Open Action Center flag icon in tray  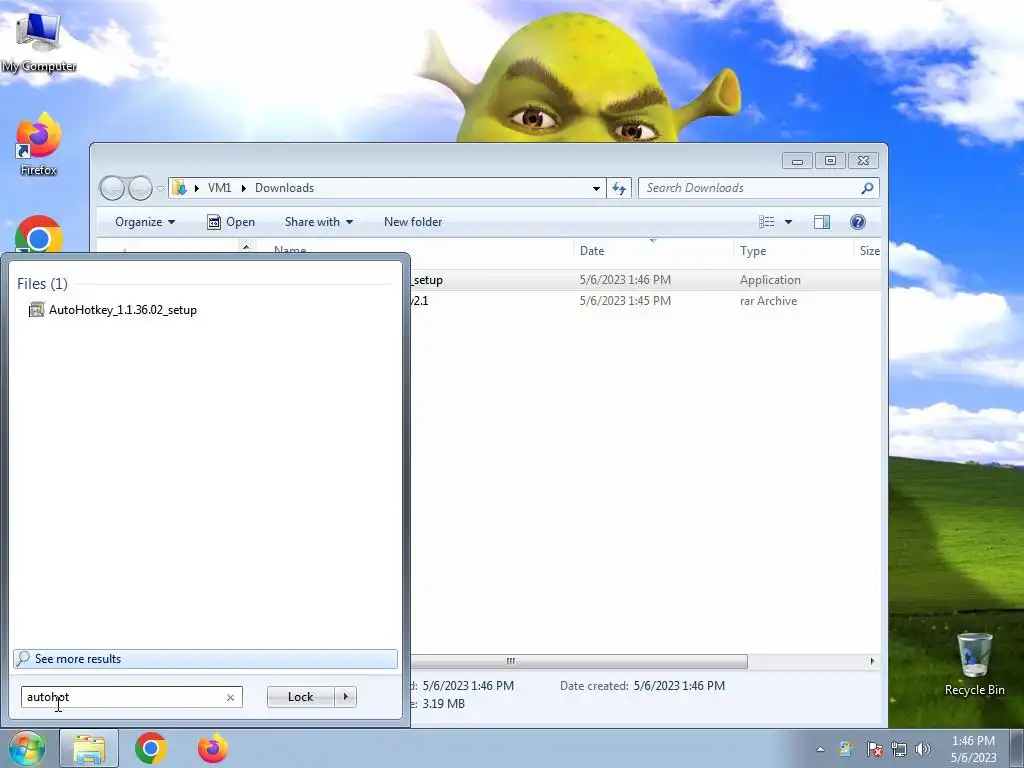(874, 749)
